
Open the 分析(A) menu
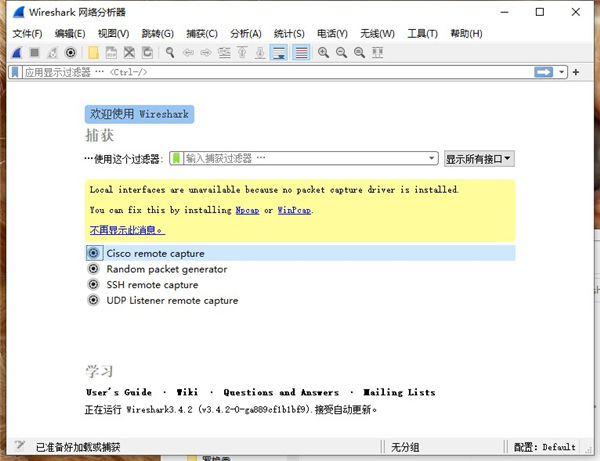(246, 34)
